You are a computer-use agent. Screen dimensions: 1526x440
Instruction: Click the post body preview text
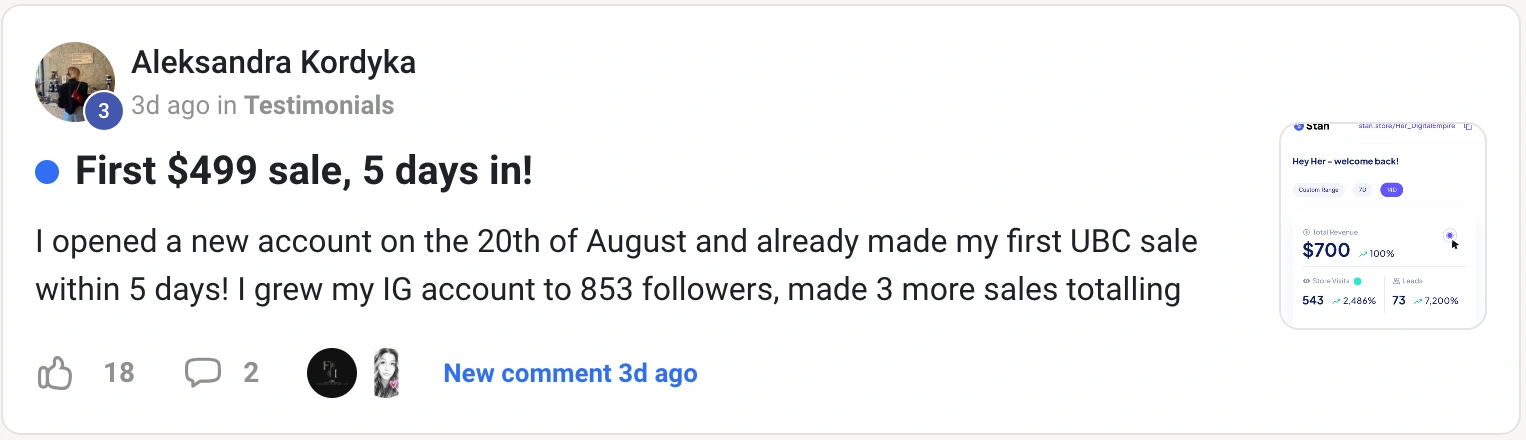616,266
